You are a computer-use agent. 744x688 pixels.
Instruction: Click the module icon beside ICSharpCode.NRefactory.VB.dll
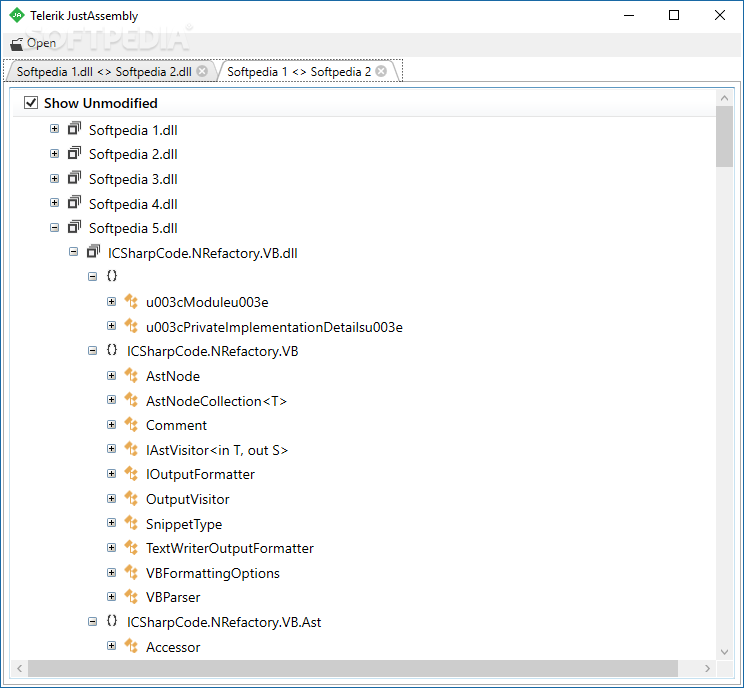click(x=93, y=252)
